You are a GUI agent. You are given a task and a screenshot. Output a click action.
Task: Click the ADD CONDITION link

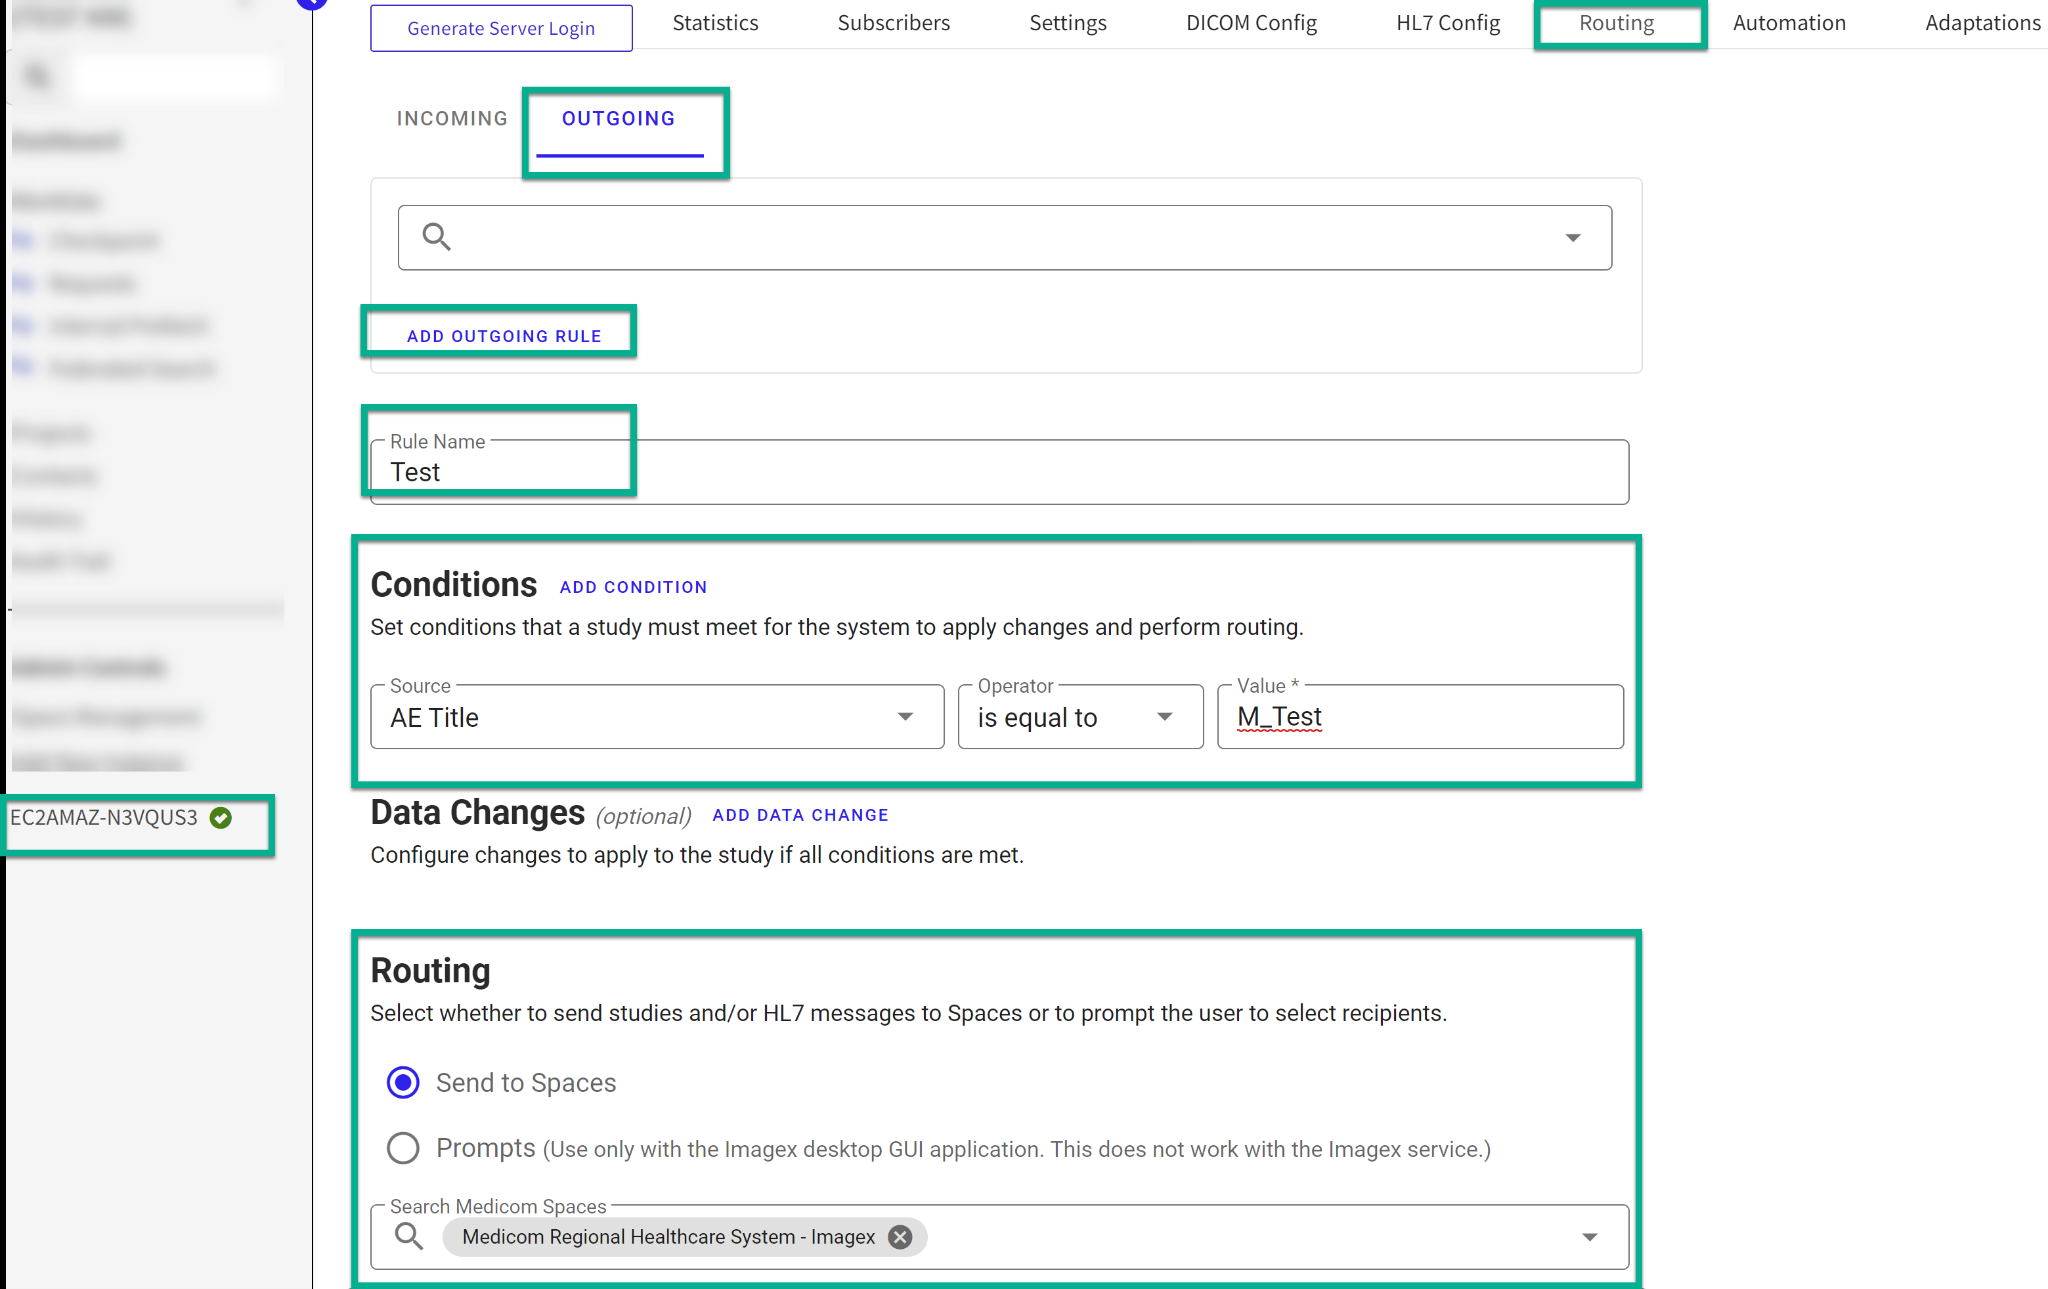(633, 587)
